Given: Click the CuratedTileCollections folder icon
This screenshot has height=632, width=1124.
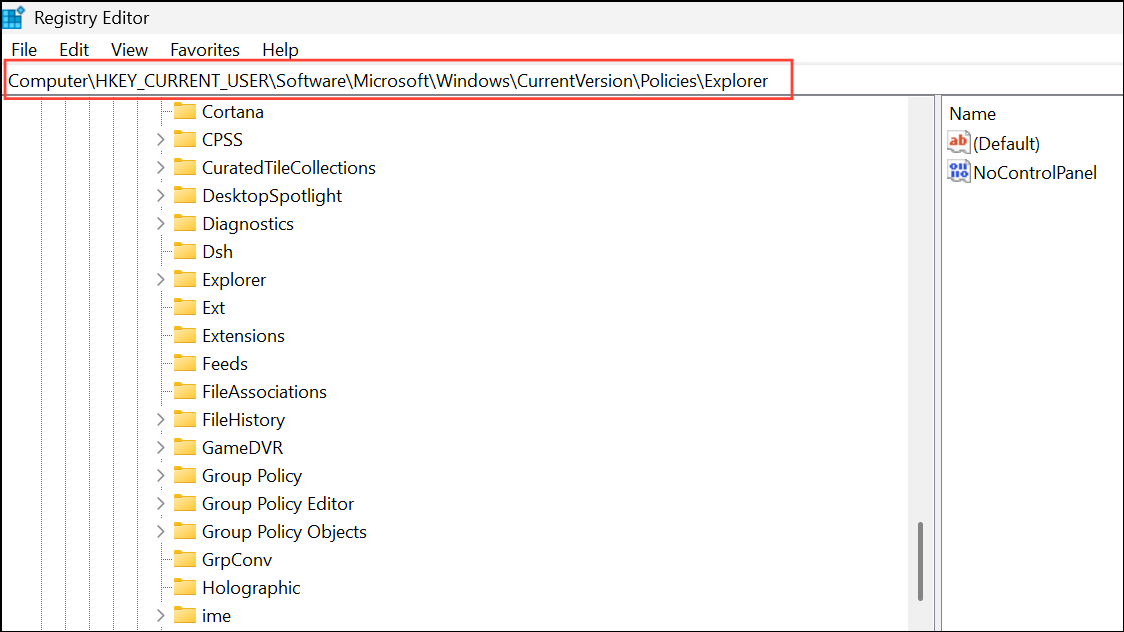Looking at the screenshot, I should (x=185, y=167).
